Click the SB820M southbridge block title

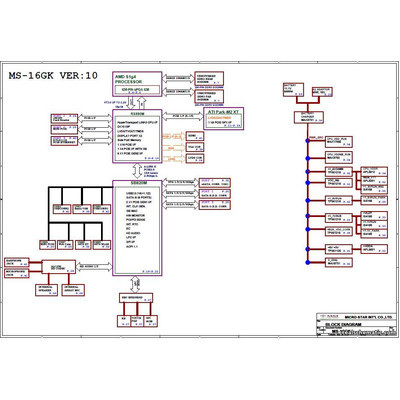tap(137, 183)
